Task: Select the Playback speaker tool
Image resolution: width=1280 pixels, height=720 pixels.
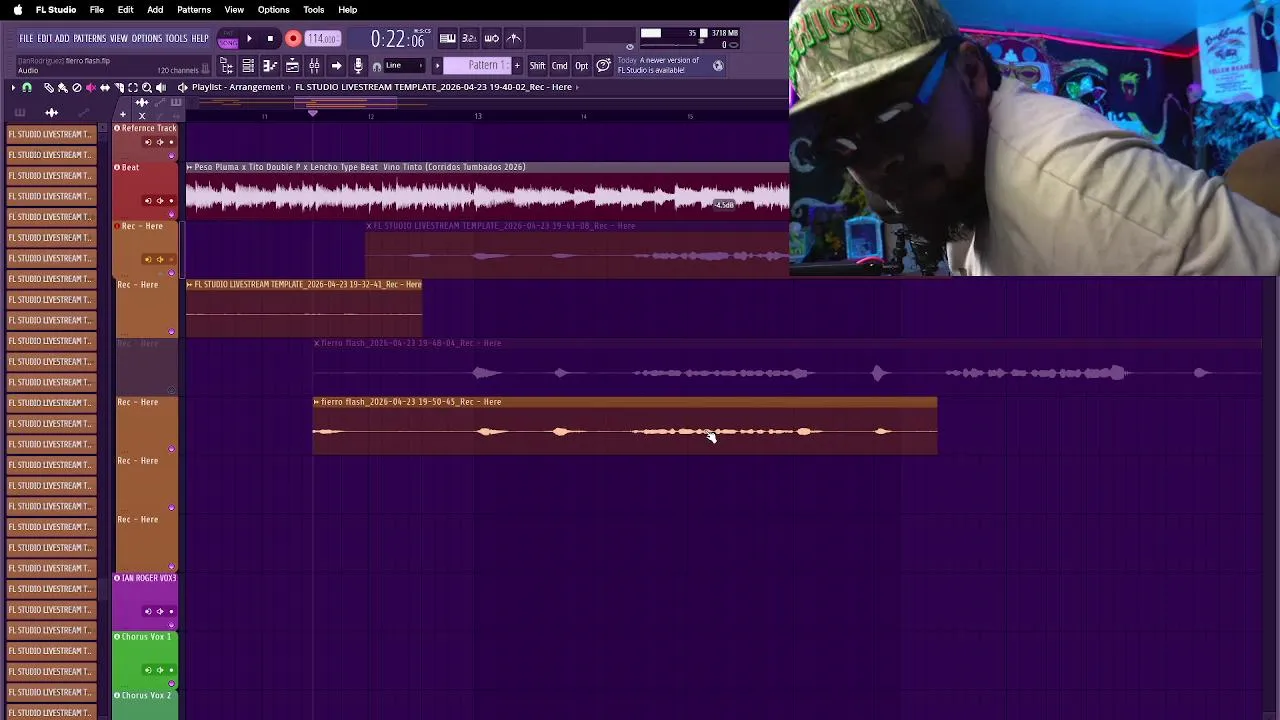Action: coord(161,88)
